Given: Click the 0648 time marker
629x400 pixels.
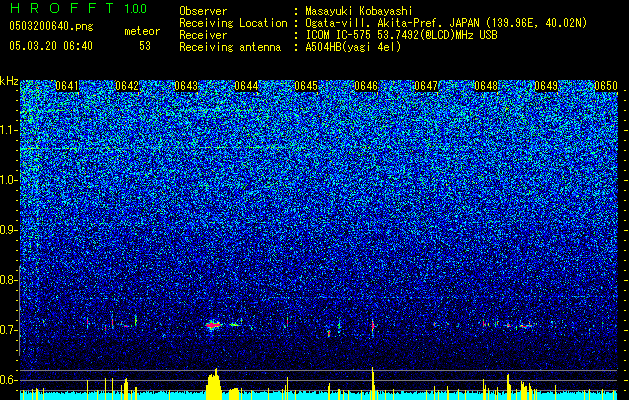Looking at the screenshot, I should (486, 86).
